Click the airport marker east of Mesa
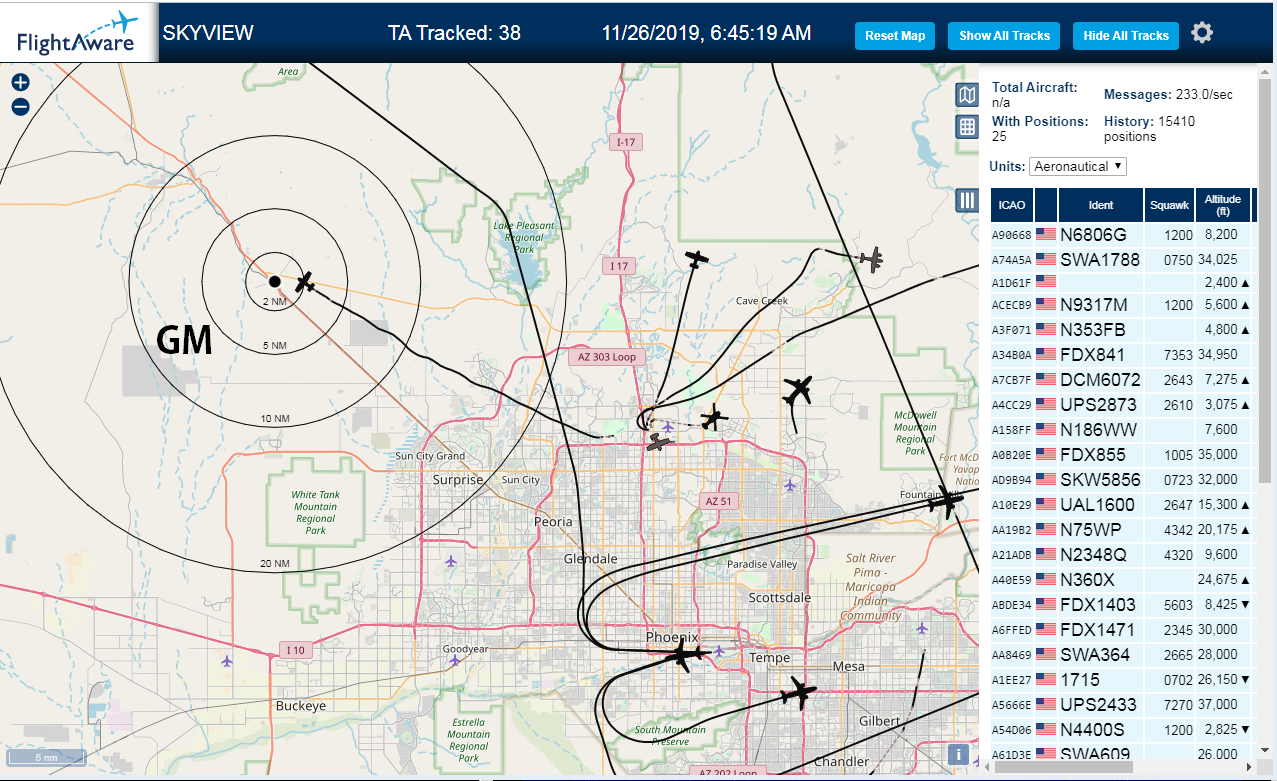 coord(921,629)
